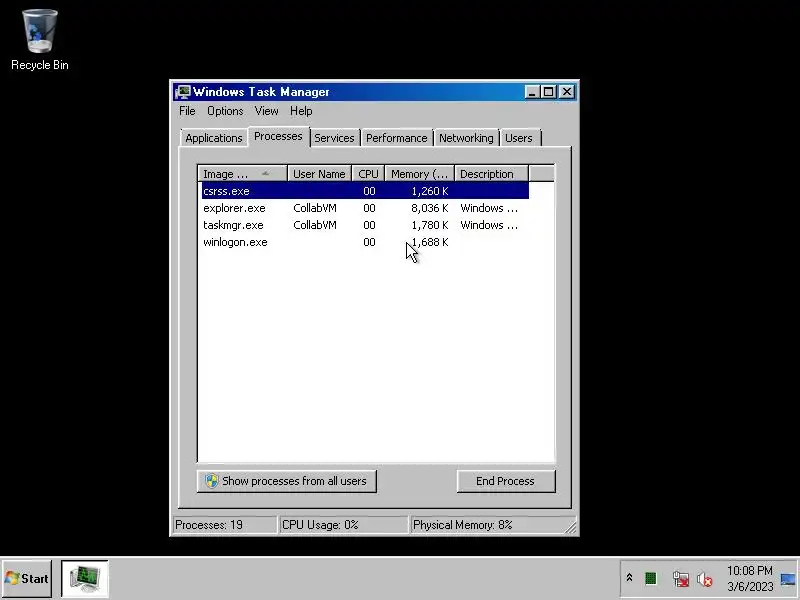Open the View menu

[266, 111]
